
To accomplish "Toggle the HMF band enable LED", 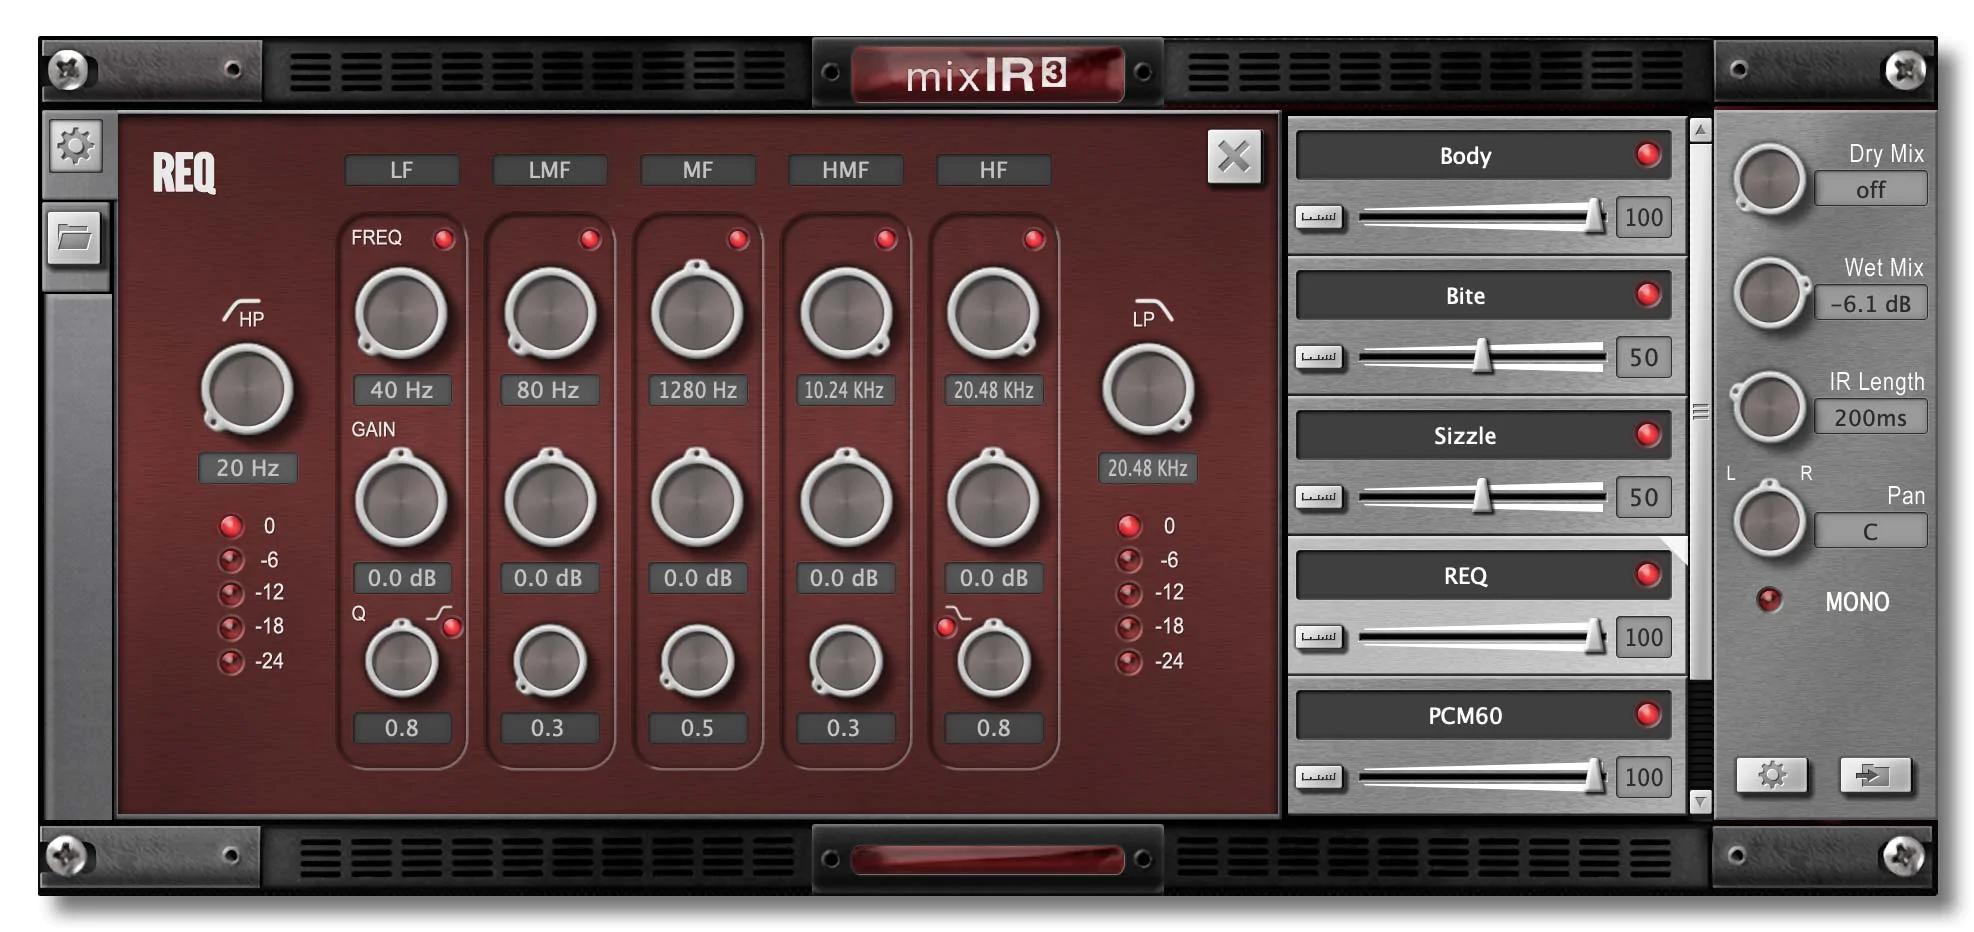I will point(886,239).
